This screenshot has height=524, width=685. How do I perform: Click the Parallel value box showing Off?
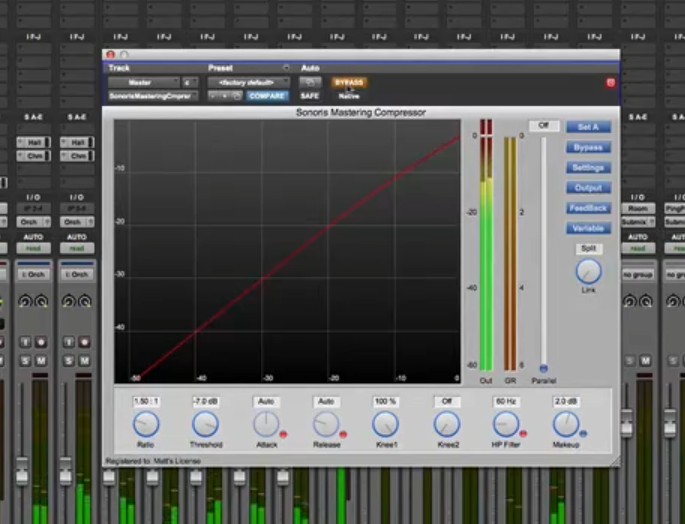pos(543,125)
